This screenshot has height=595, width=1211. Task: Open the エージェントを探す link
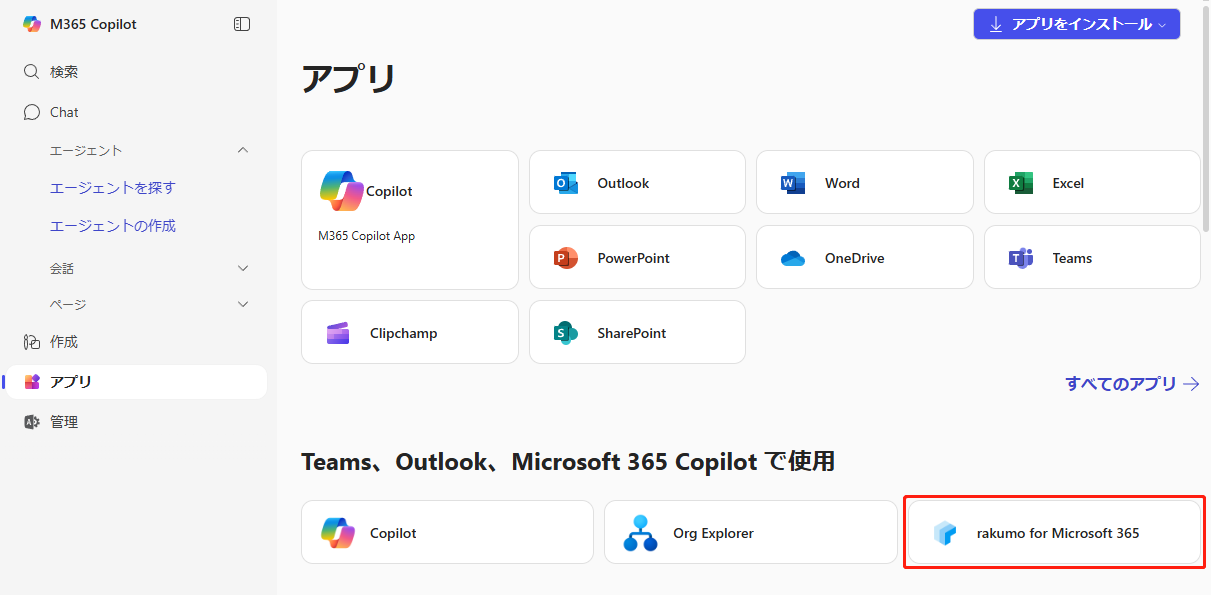pyautogui.click(x=113, y=188)
